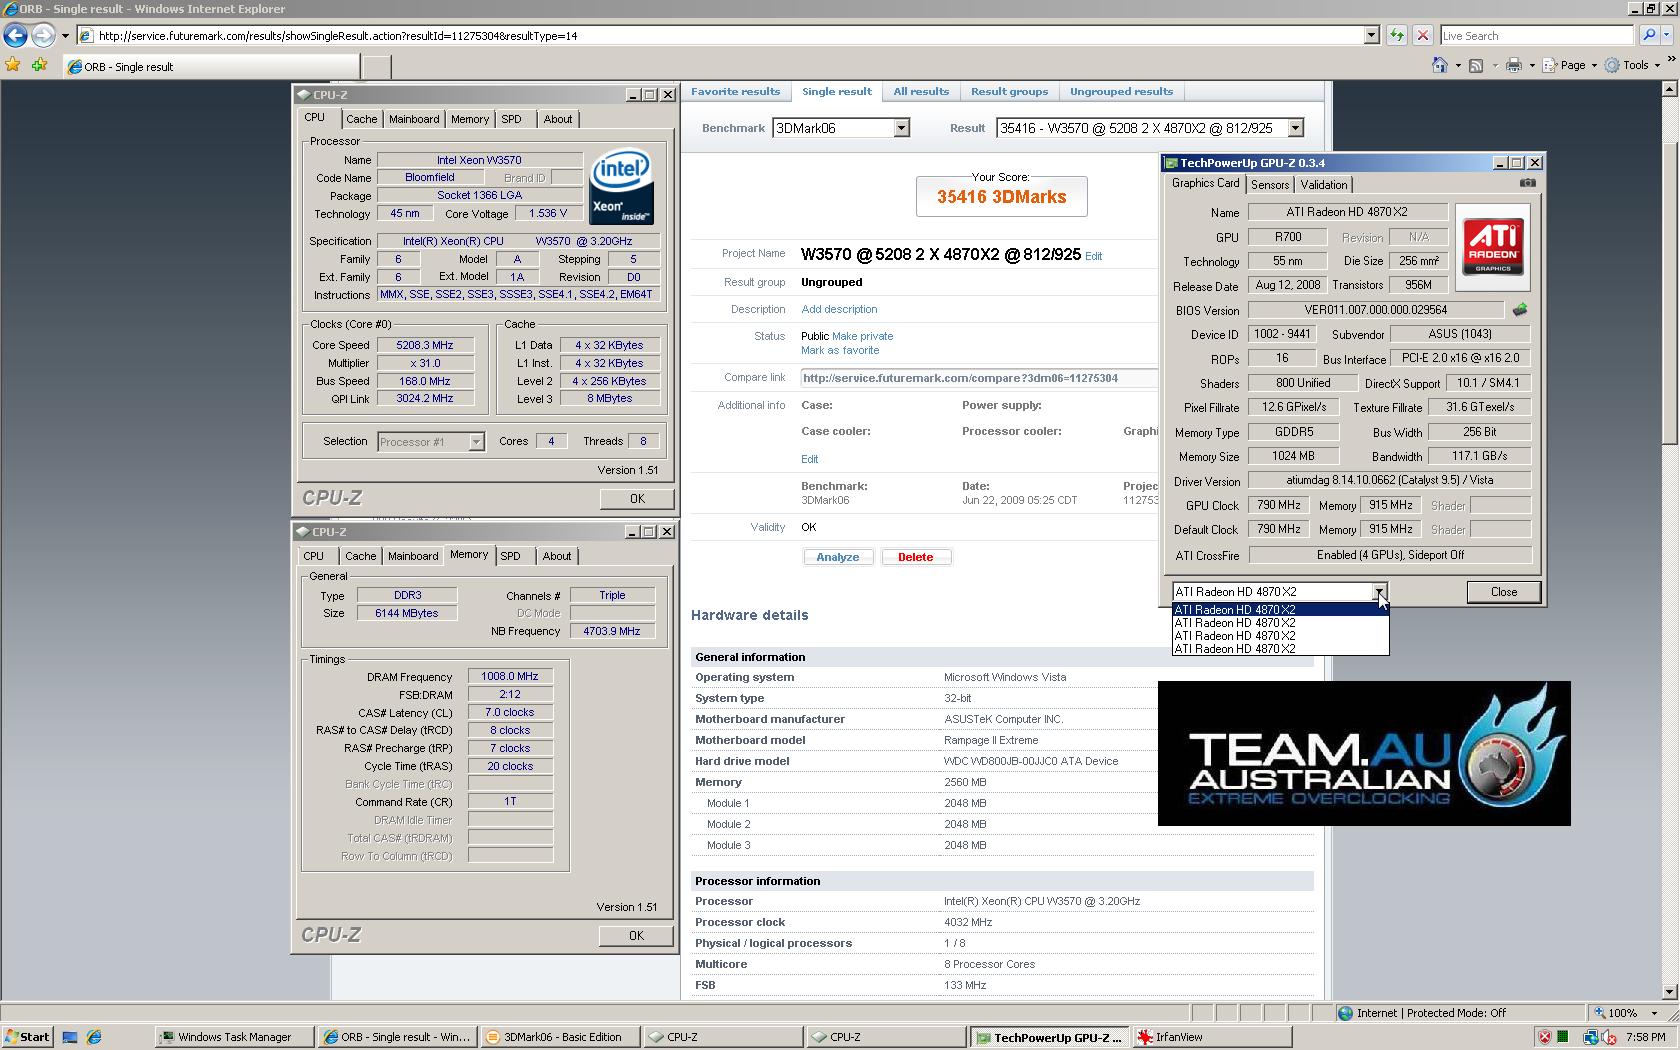Click Edit link next to project name
The image size is (1680, 1050).
(x=1093, y=256)
